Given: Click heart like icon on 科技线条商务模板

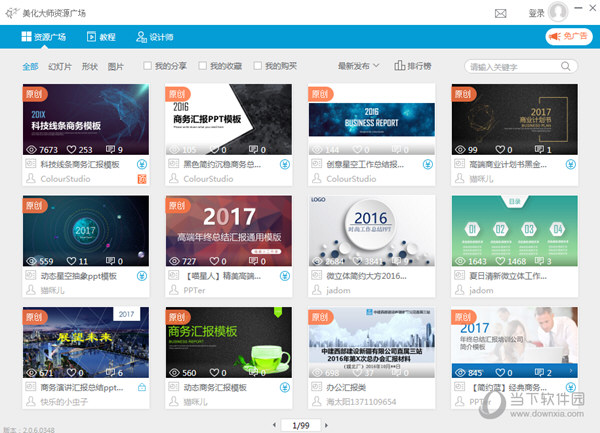Looking at the screenshot, I should 71,149.
